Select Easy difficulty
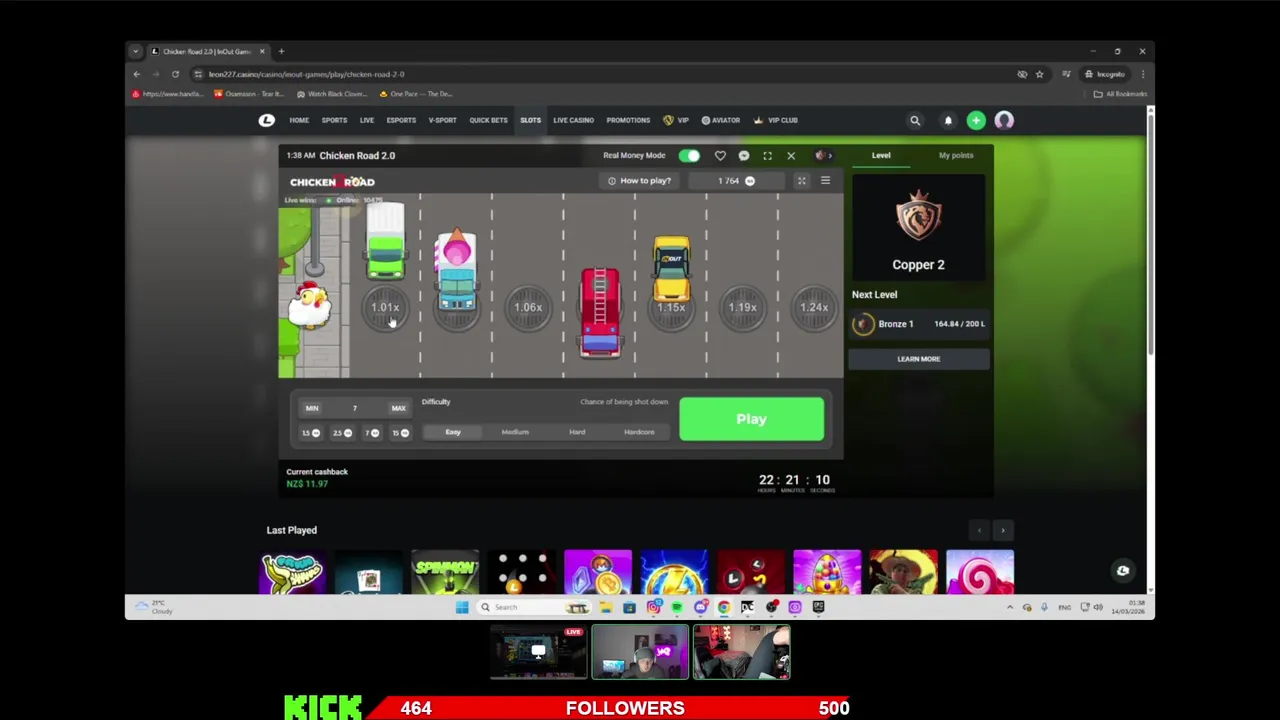Viewport: 1280px width, 720px height. [453, 432]
